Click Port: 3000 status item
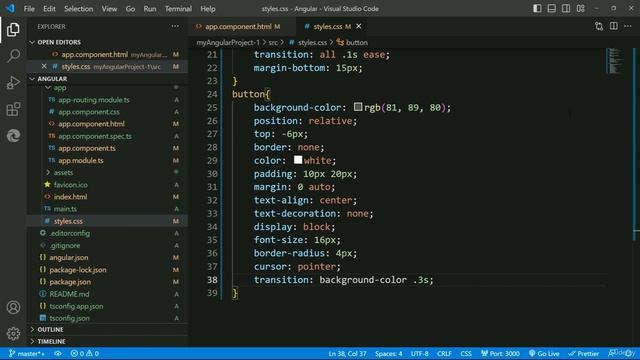640x360 pixels. pos(500,353)
